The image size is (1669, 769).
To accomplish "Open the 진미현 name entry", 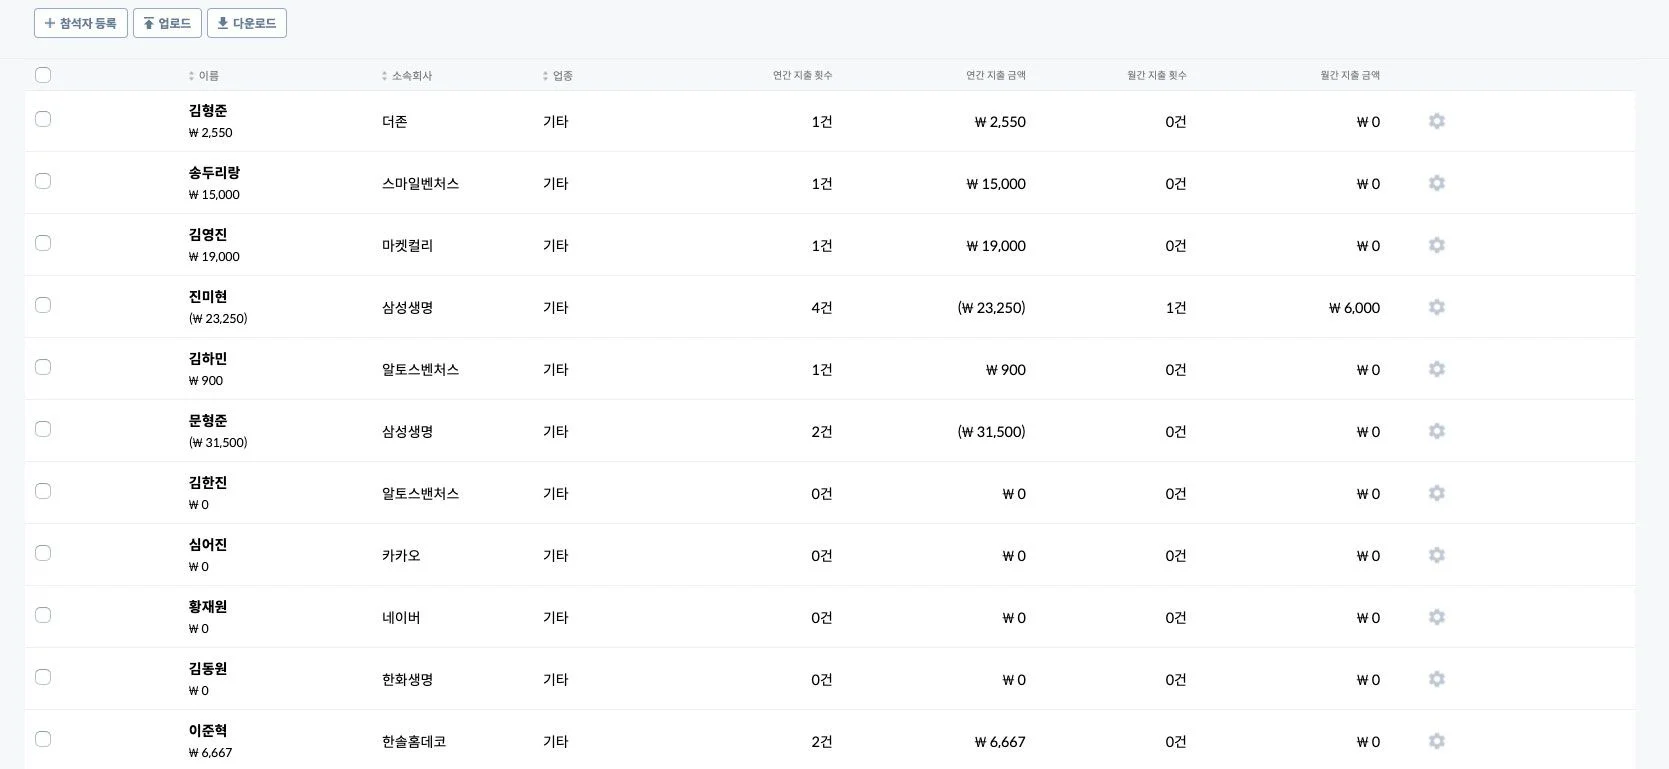I will (x=208, y=297).
